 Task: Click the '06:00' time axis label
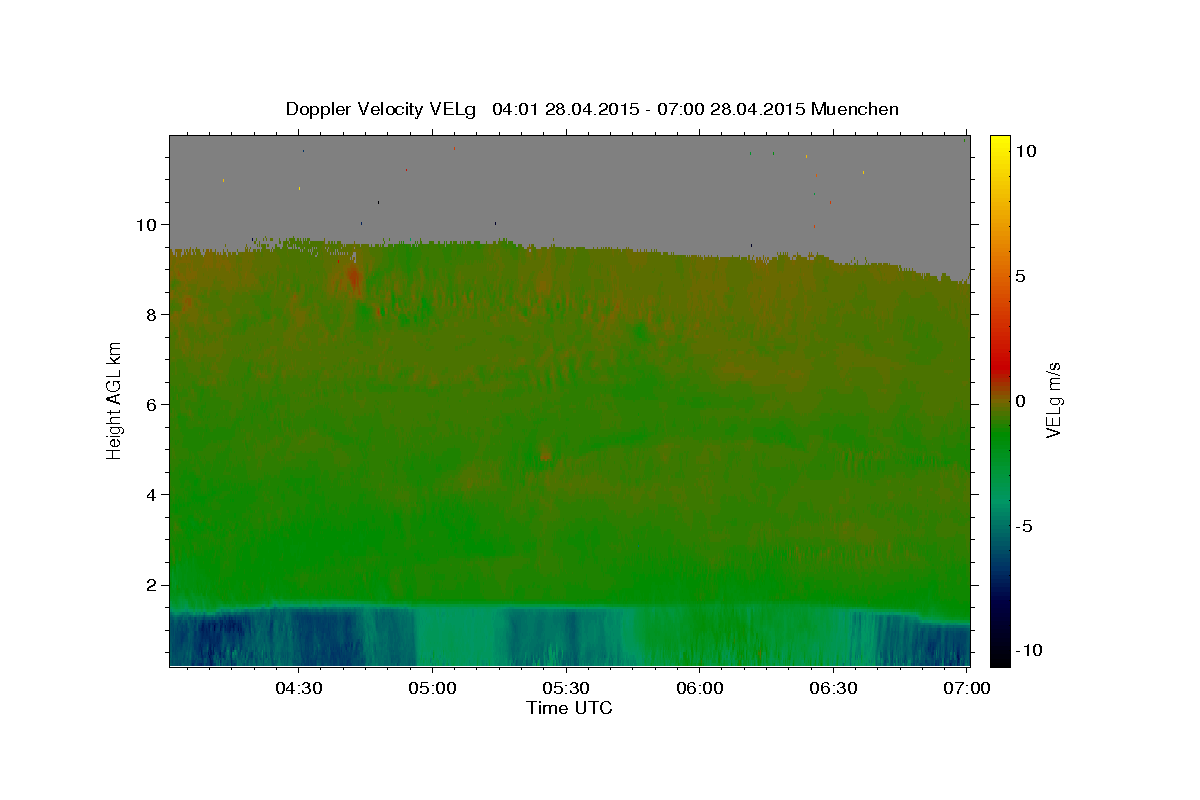coord(700,688)
